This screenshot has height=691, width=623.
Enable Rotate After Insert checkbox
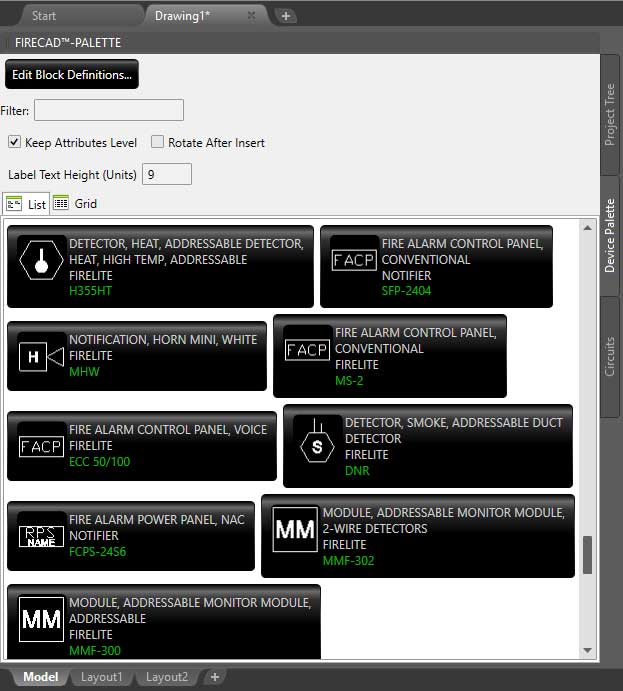point(157,142)
